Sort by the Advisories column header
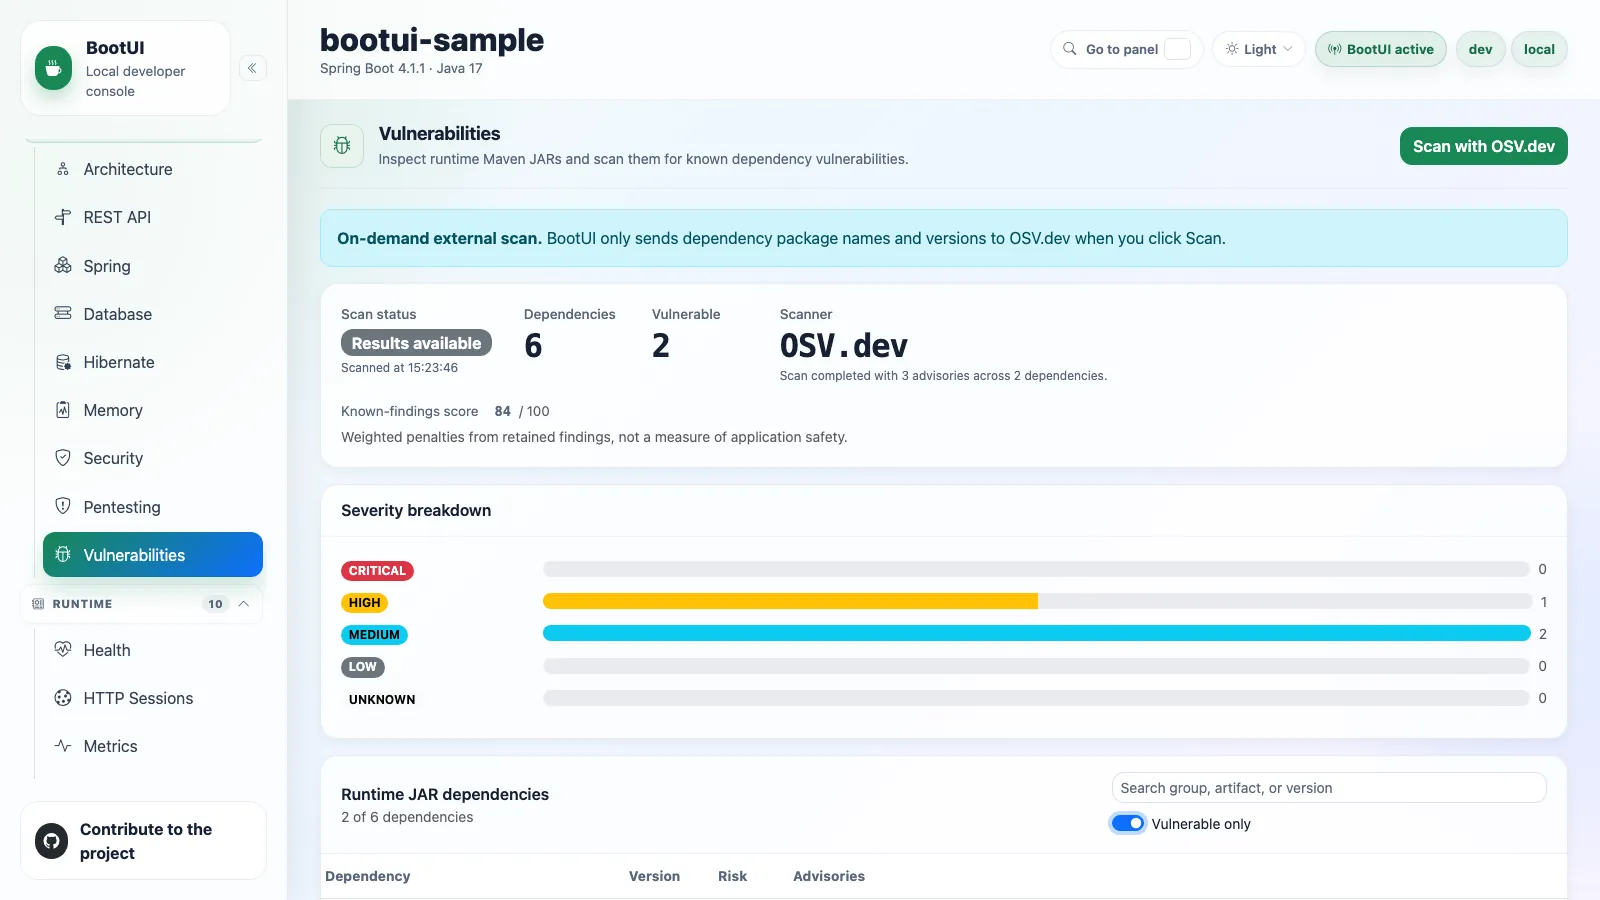This screenshot has width=1600, height=900. click(829, 876)
